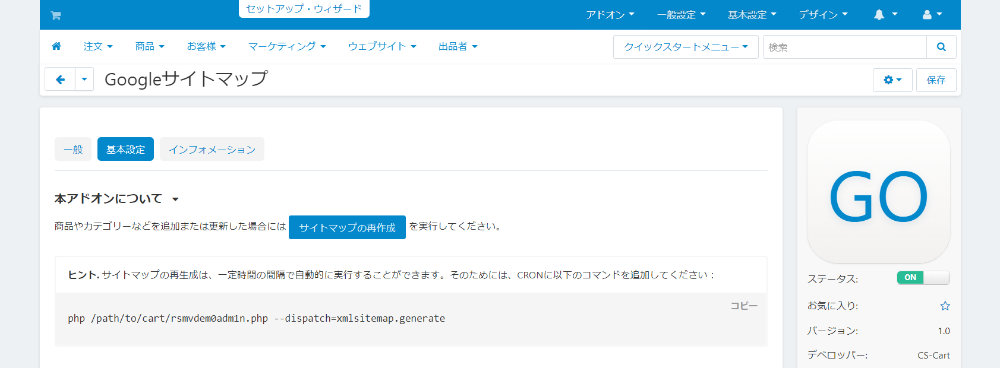The image size is (1000, 368).
Task: Open the クイックスタートメニュー dropdown
Action: 686,47
